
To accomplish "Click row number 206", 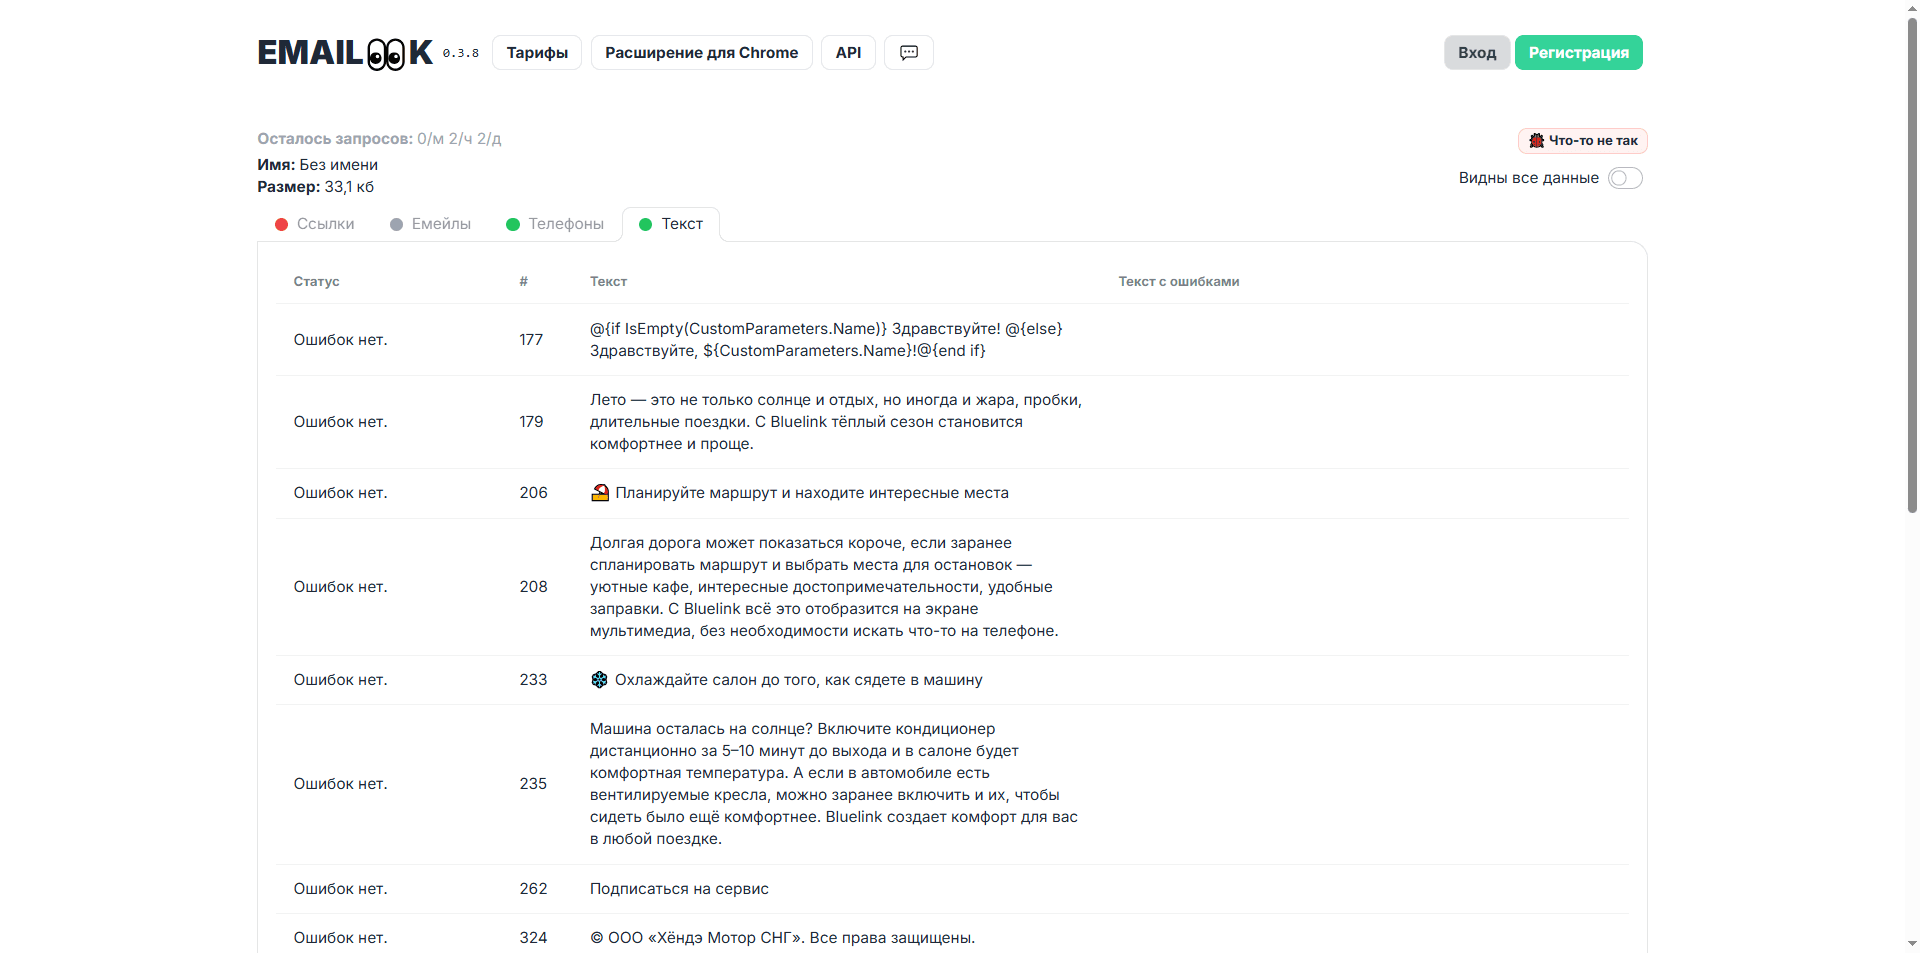I will click(534, 493).
